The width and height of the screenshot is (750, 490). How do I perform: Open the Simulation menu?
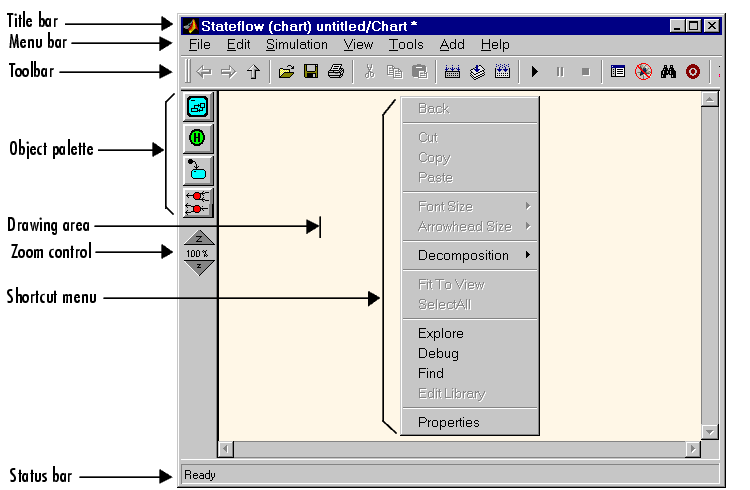pyautogui.click(x=296, y=45)
